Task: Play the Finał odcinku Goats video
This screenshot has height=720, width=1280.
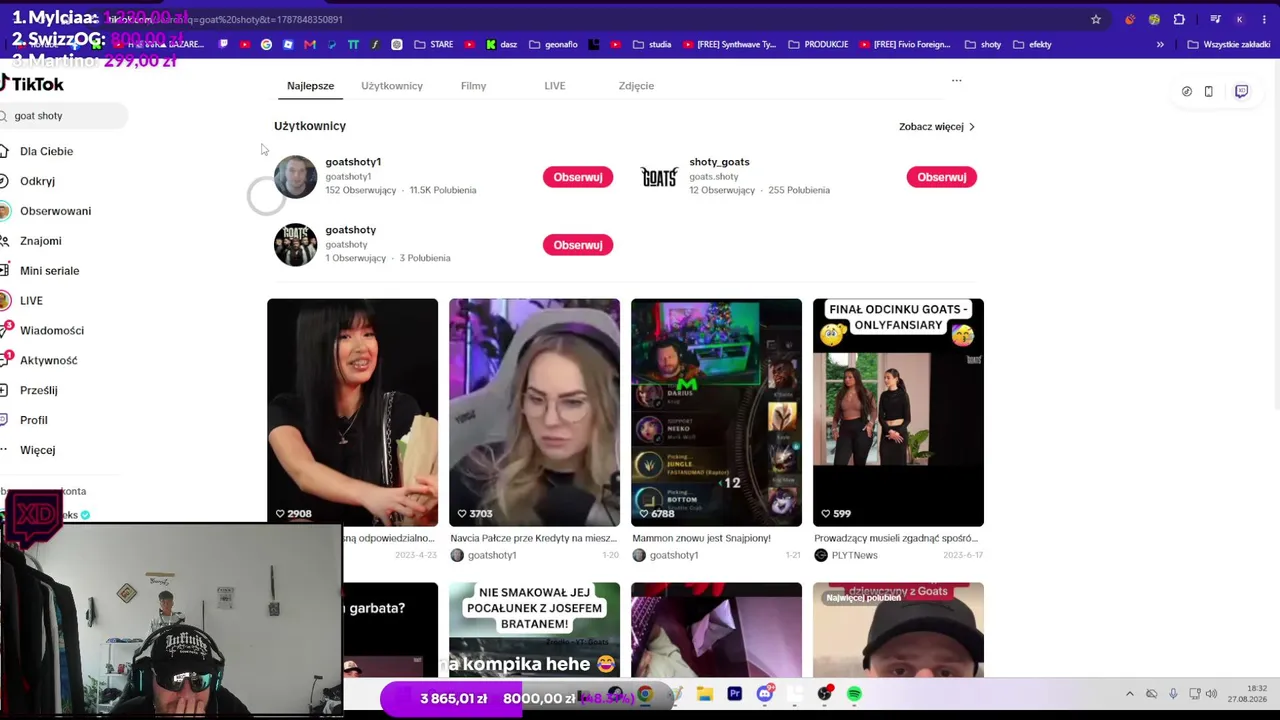Action: (898, 412)
